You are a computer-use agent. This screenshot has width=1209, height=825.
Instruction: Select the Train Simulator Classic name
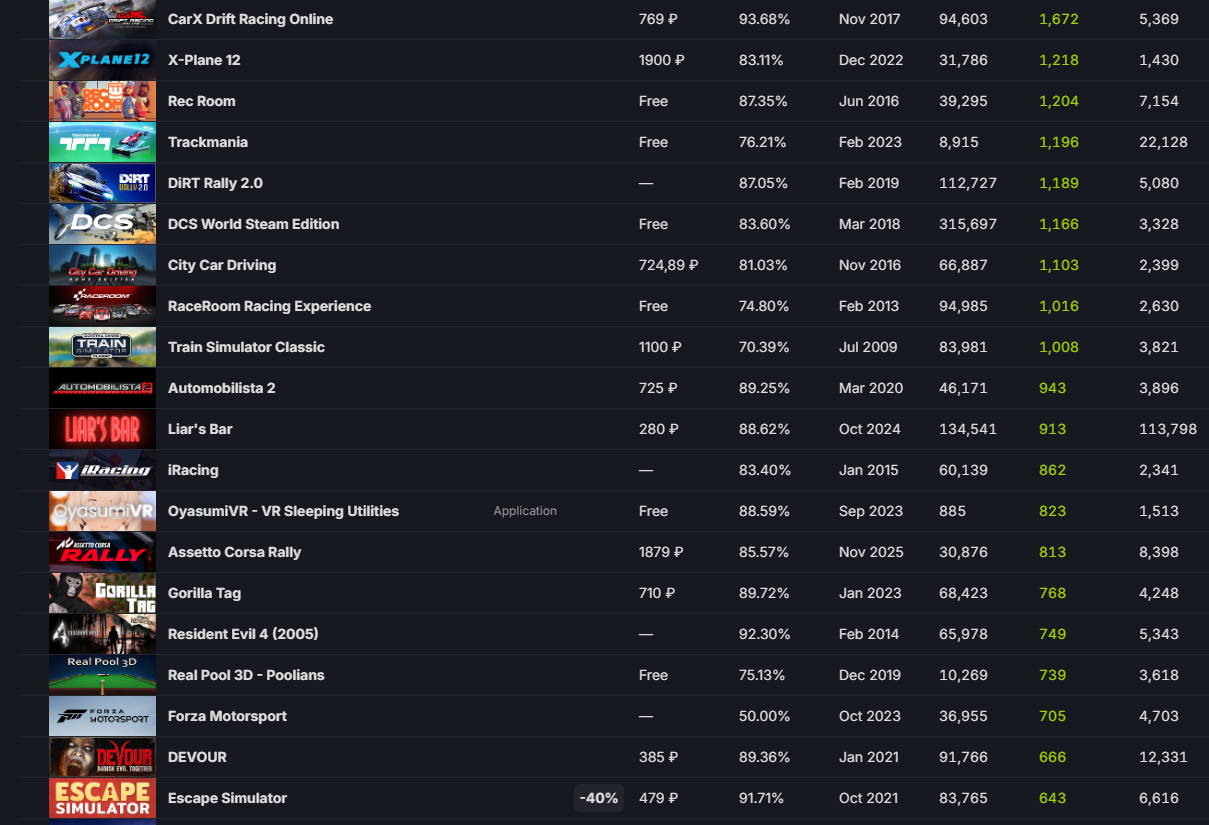[246, 347]
